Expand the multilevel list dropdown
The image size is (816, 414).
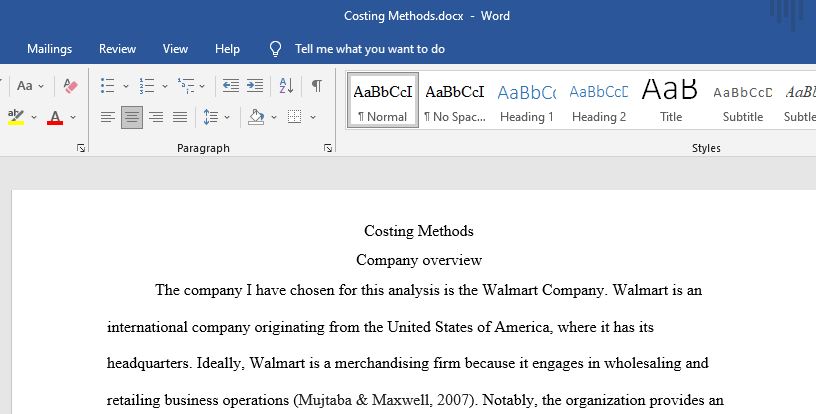tap(202, 86)
